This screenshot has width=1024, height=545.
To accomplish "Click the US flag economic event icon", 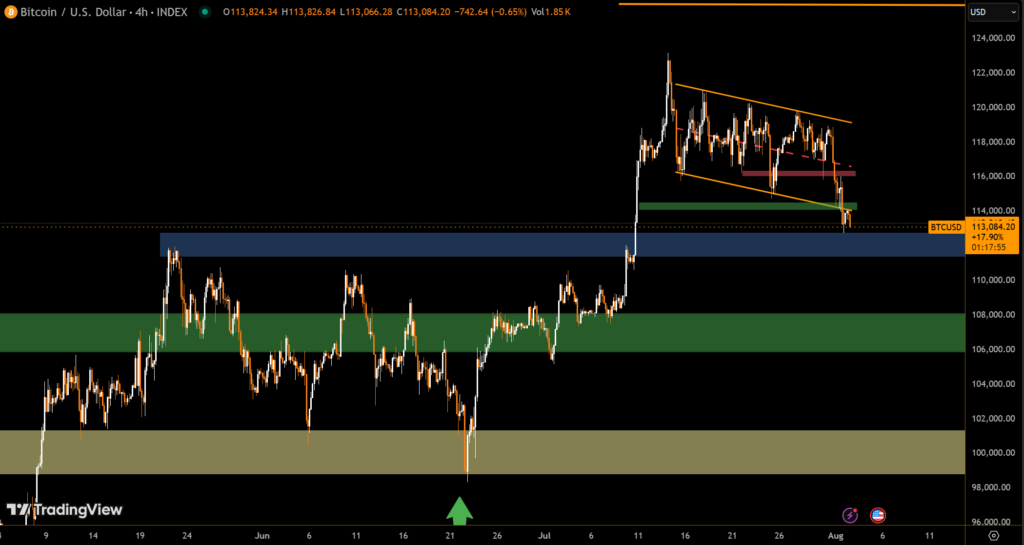I will (x=878, y=515).
